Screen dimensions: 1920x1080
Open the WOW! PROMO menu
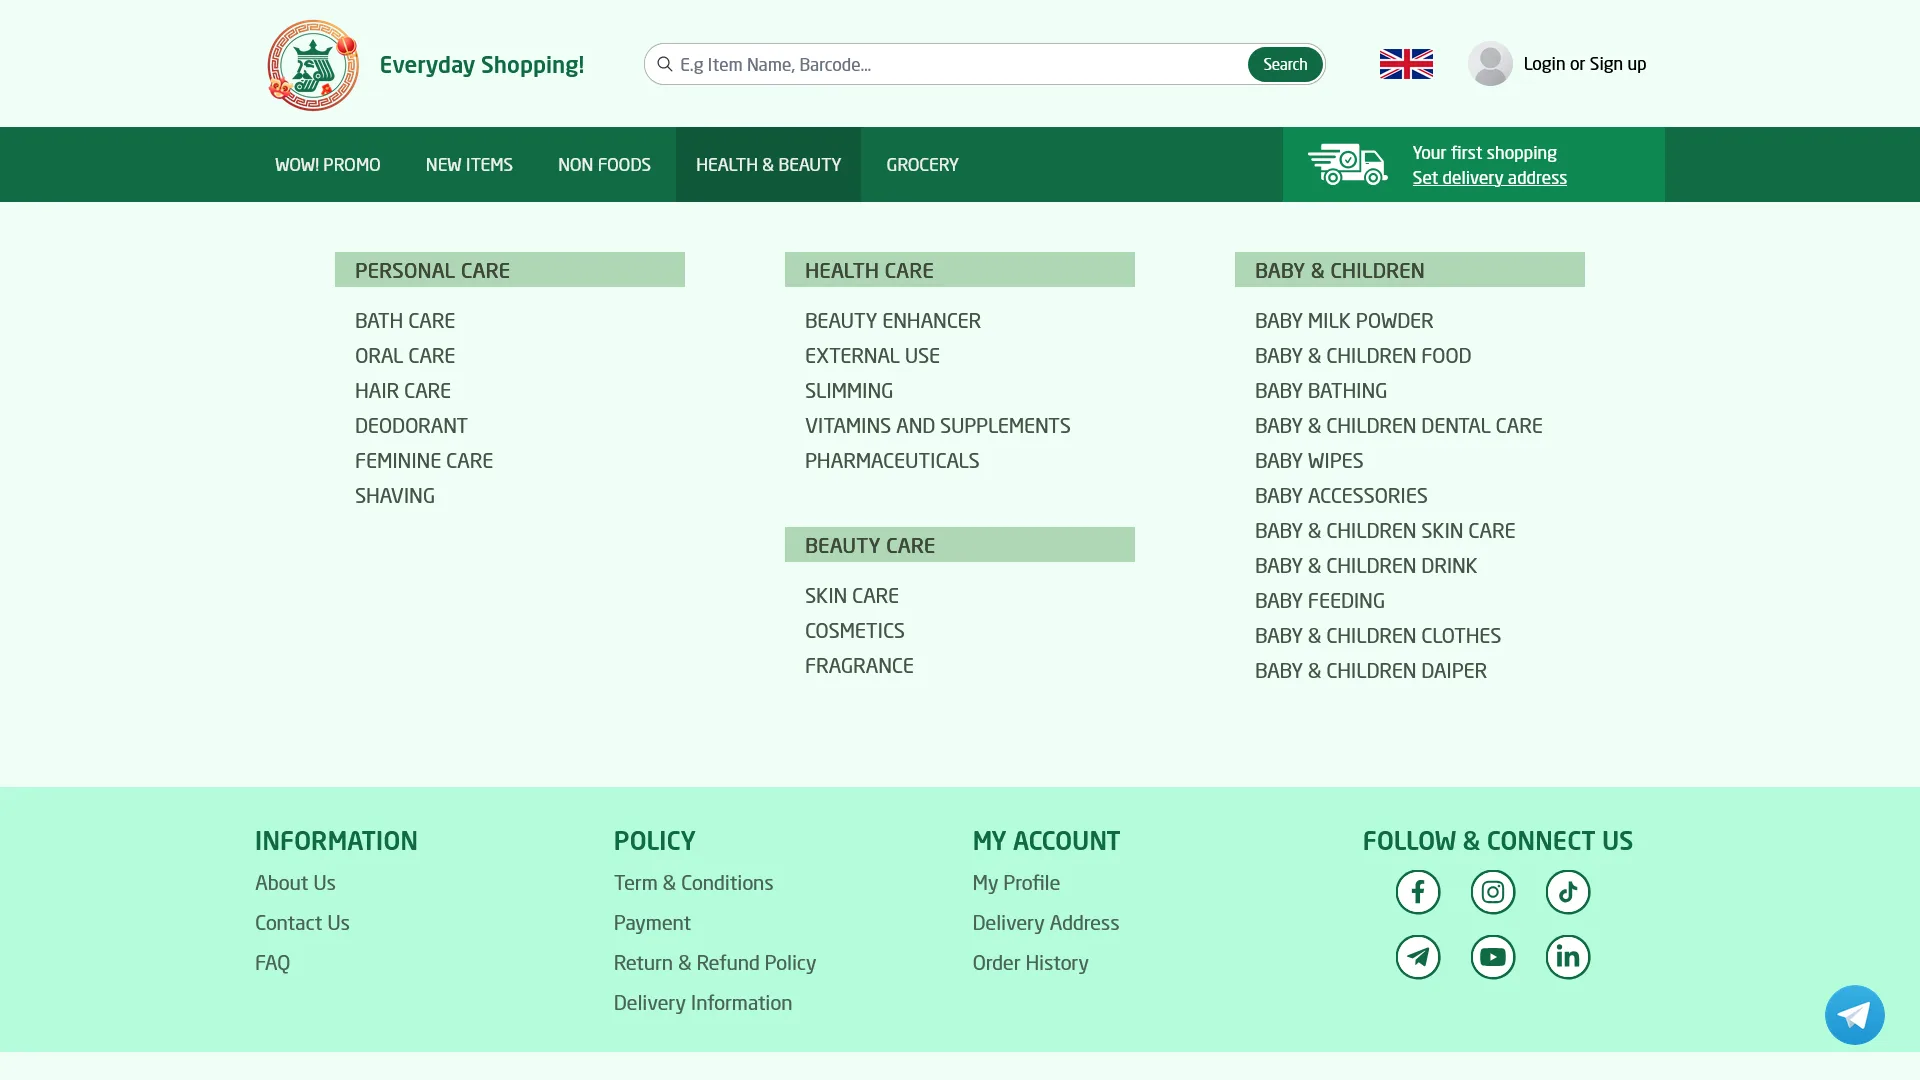click(327, 164)
